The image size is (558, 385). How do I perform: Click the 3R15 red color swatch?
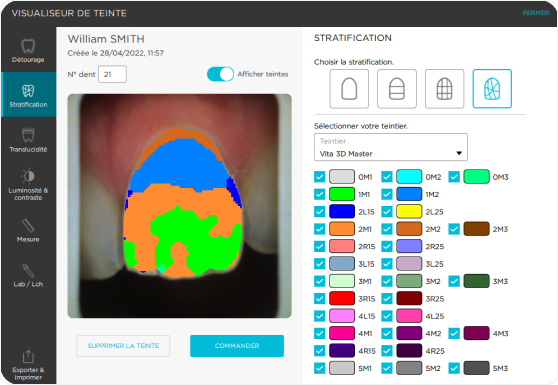click(x=342, y=299)
